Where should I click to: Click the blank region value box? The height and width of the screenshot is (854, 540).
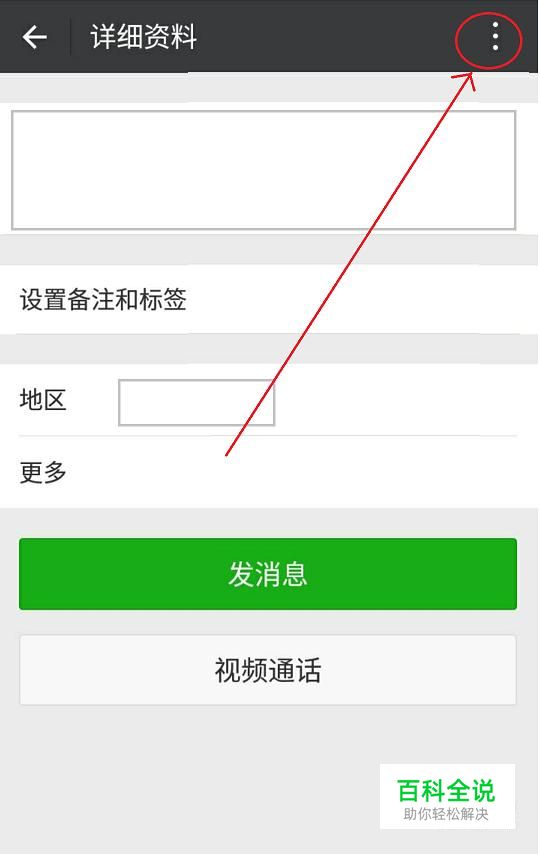point(197,402)
